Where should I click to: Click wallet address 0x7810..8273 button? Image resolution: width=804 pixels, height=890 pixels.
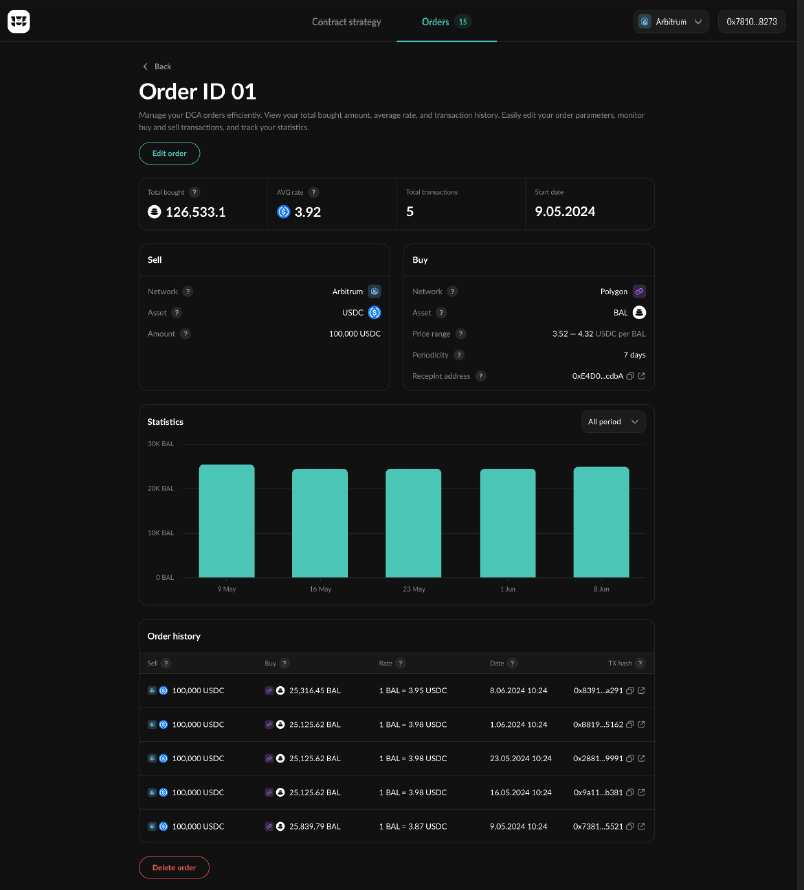[x=752, y=22]
